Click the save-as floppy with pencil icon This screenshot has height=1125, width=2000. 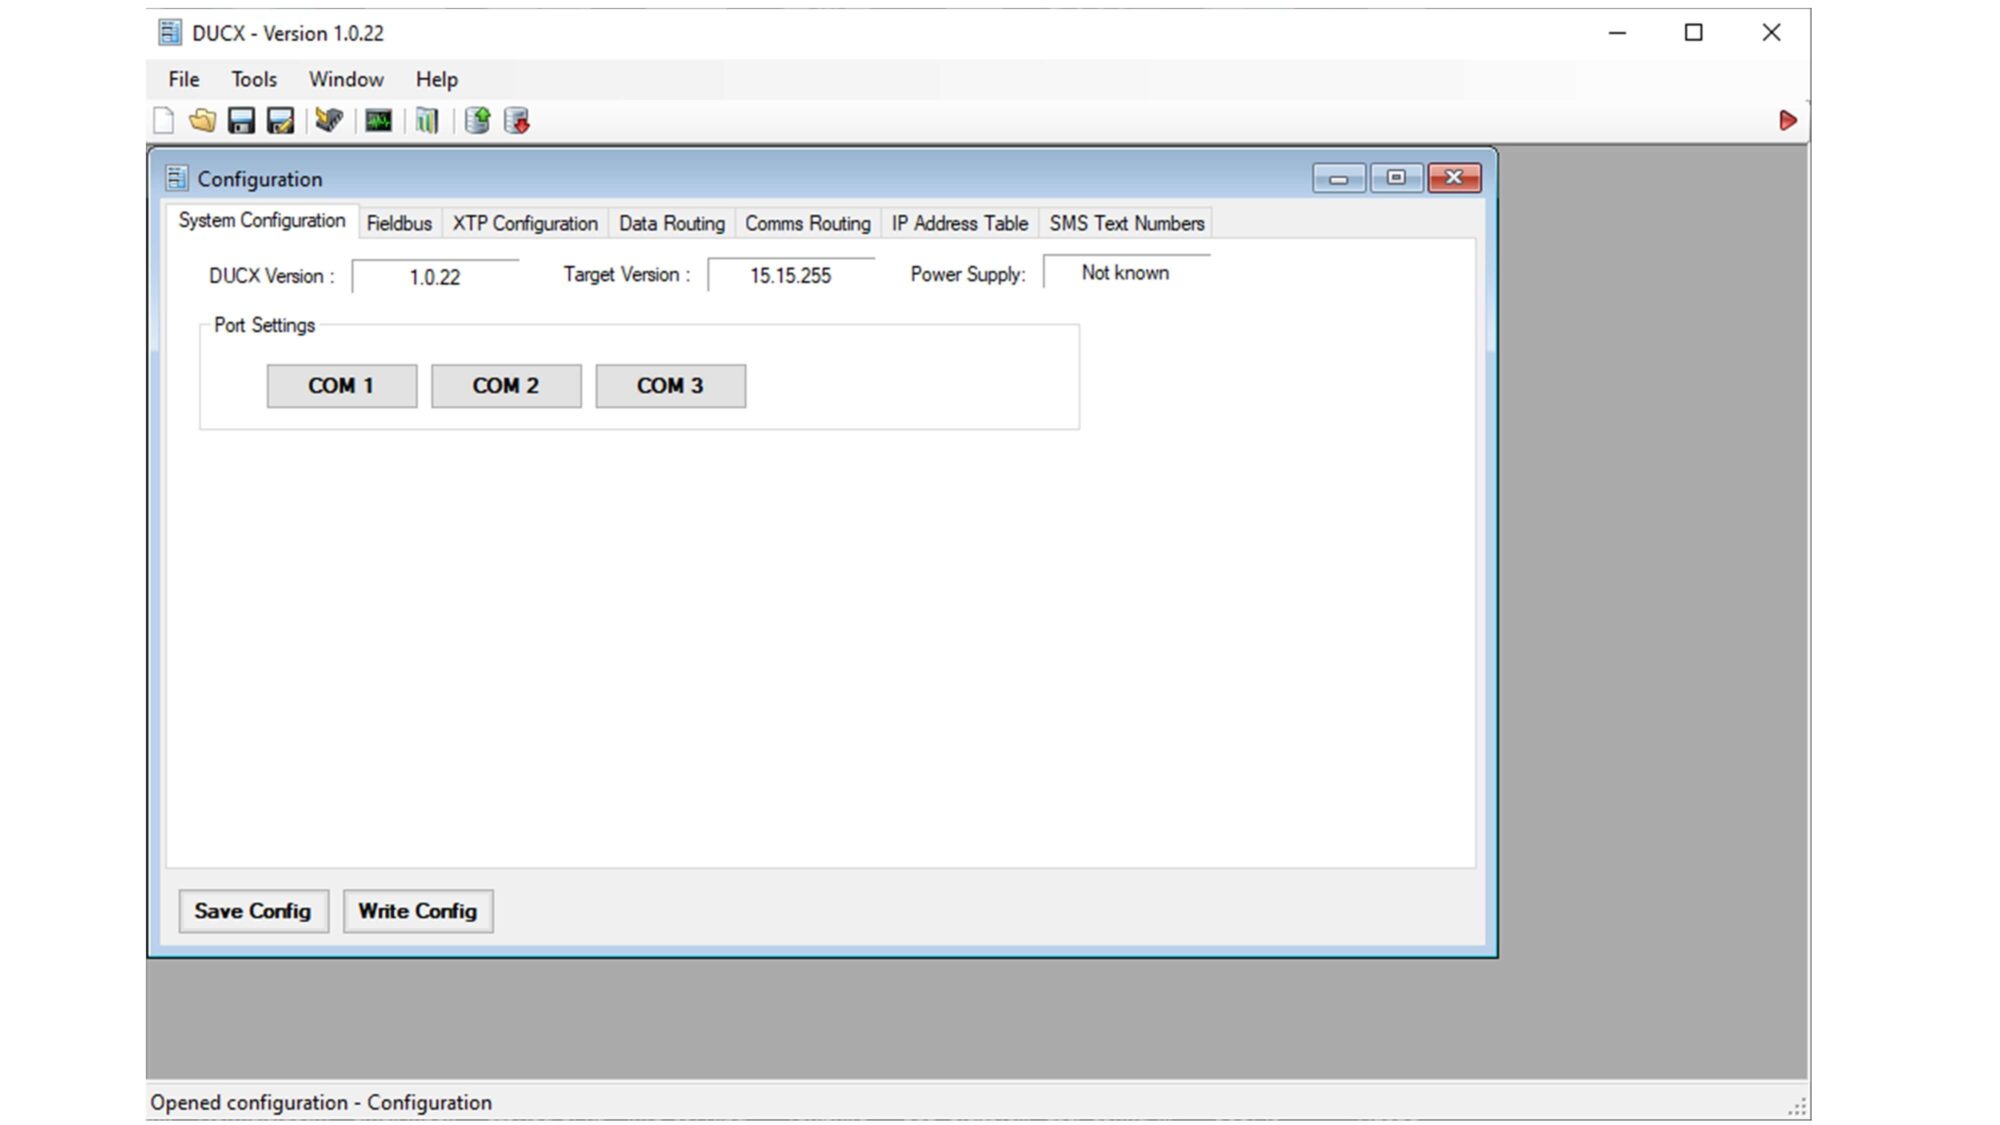(x=280, y=121)
